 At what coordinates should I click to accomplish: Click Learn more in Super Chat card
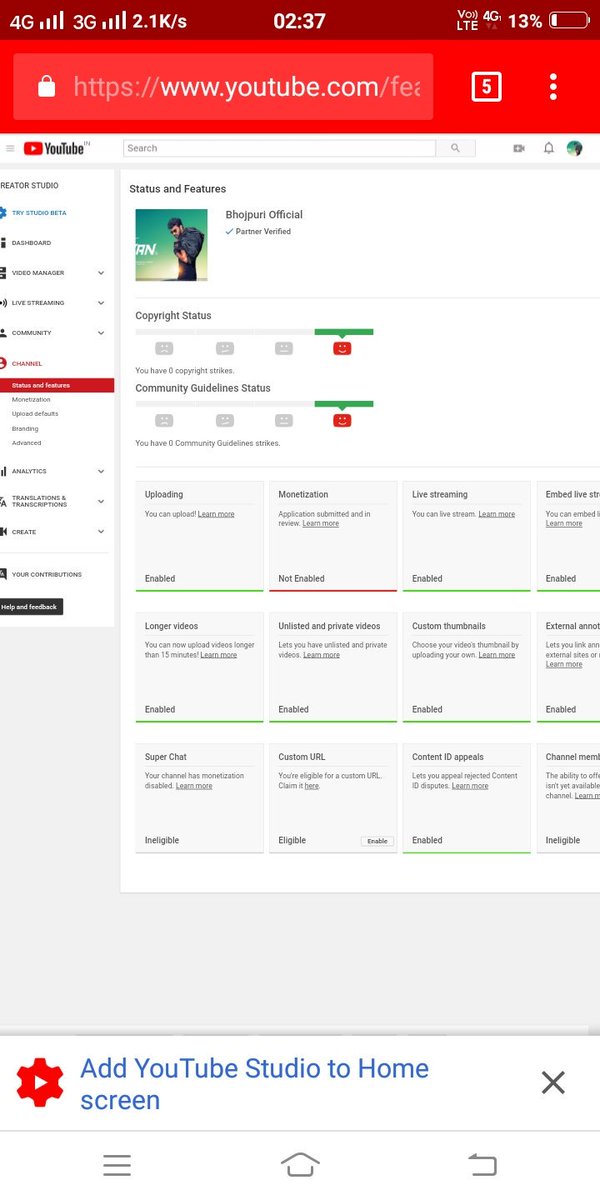(x=194, y=786)
